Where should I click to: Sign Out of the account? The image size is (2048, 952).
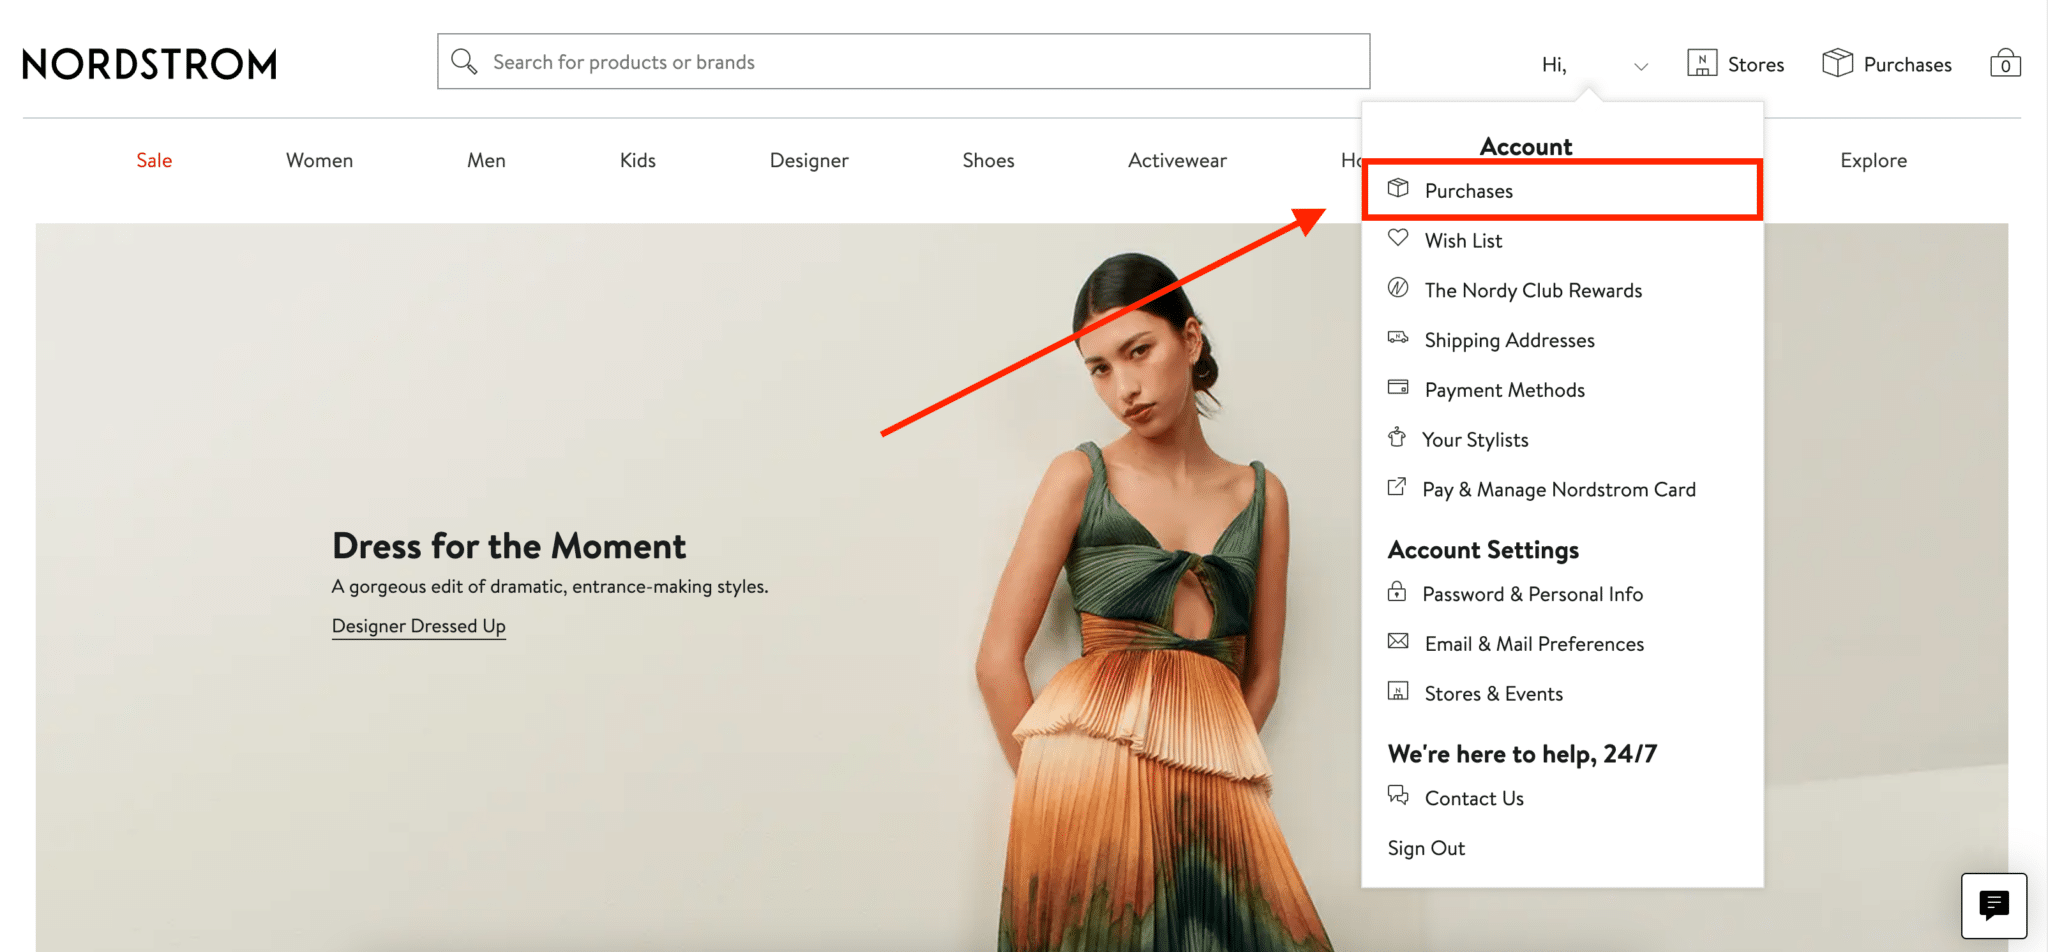(1426, 848)
